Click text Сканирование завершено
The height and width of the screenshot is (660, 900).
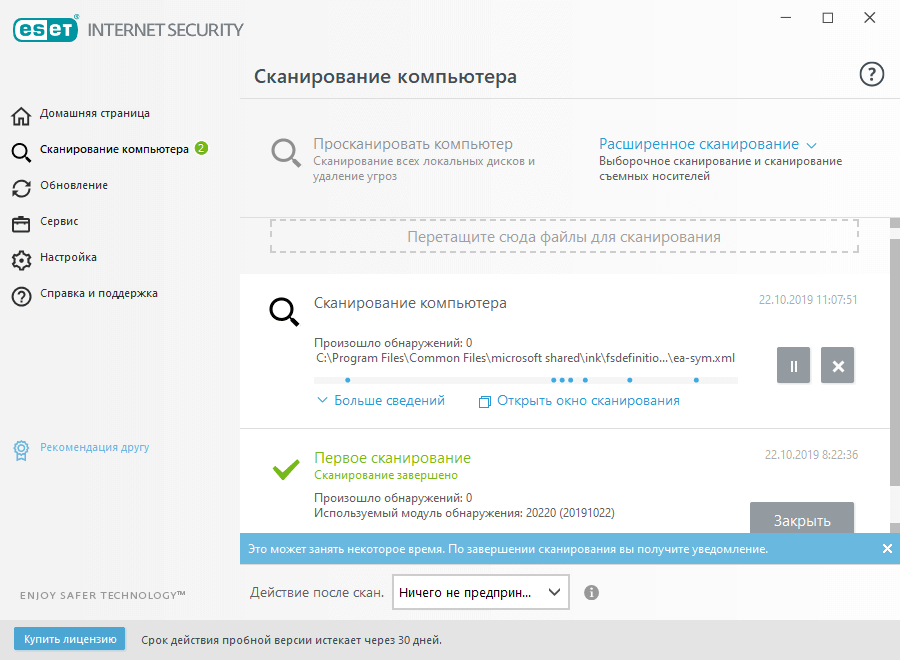386,475
